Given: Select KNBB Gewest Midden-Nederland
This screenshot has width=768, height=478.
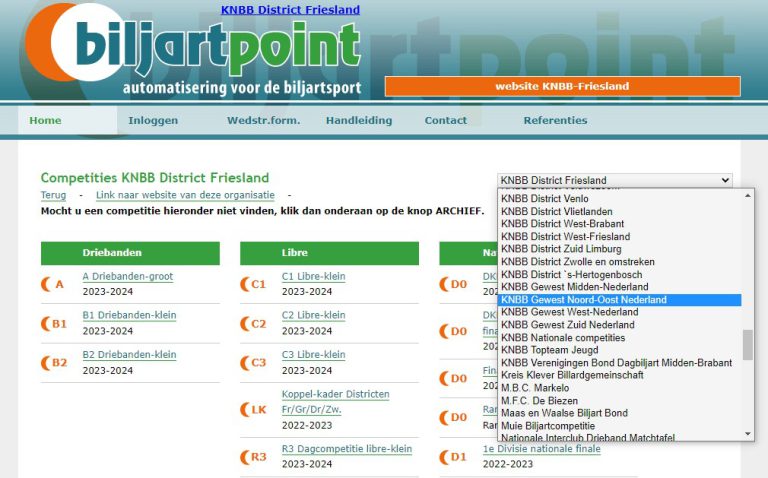Looking at the screenshot, I should pos(619,287).
